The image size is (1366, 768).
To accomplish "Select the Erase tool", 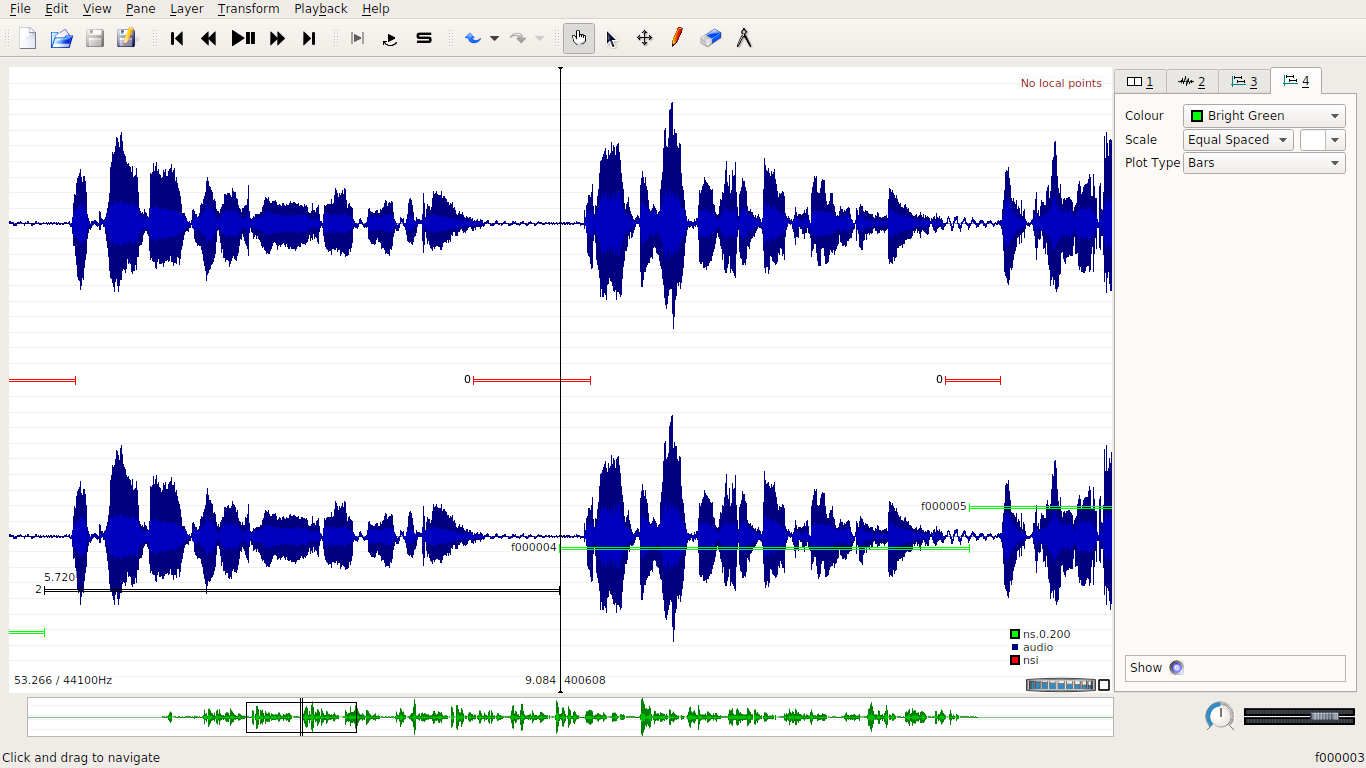I will [711, 38].
